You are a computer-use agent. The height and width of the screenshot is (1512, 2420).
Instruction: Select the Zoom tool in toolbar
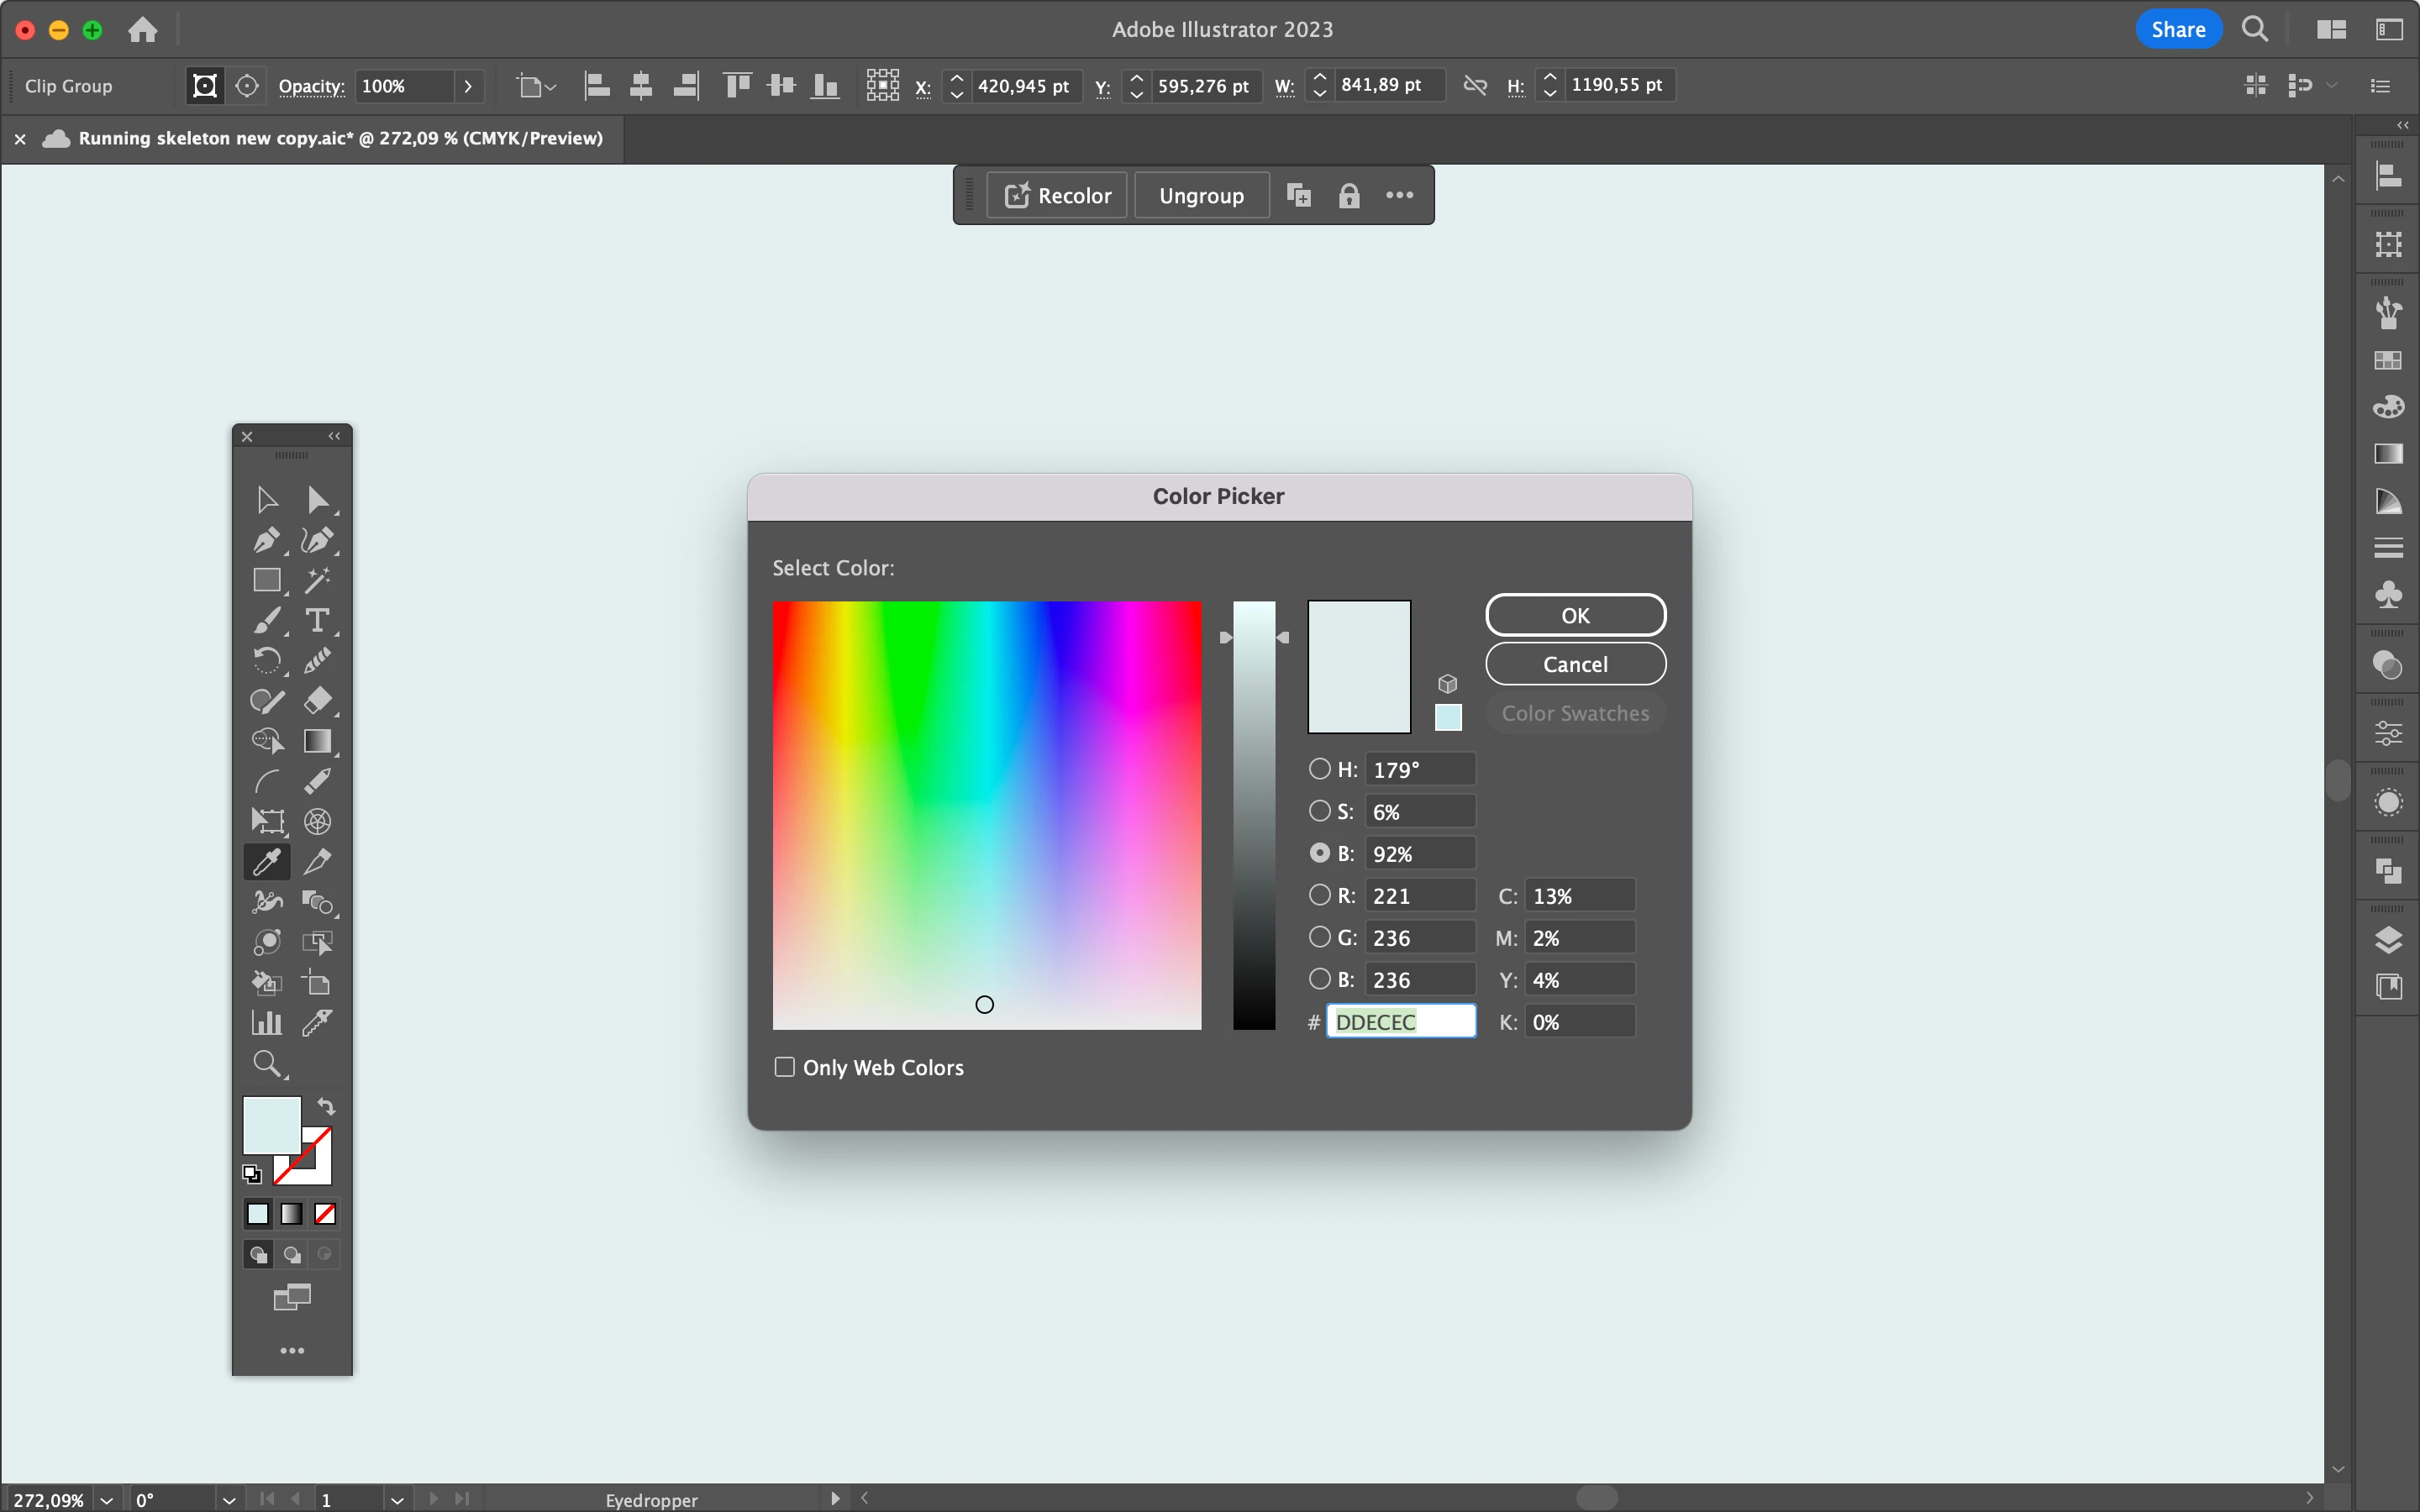[266, 1063]
